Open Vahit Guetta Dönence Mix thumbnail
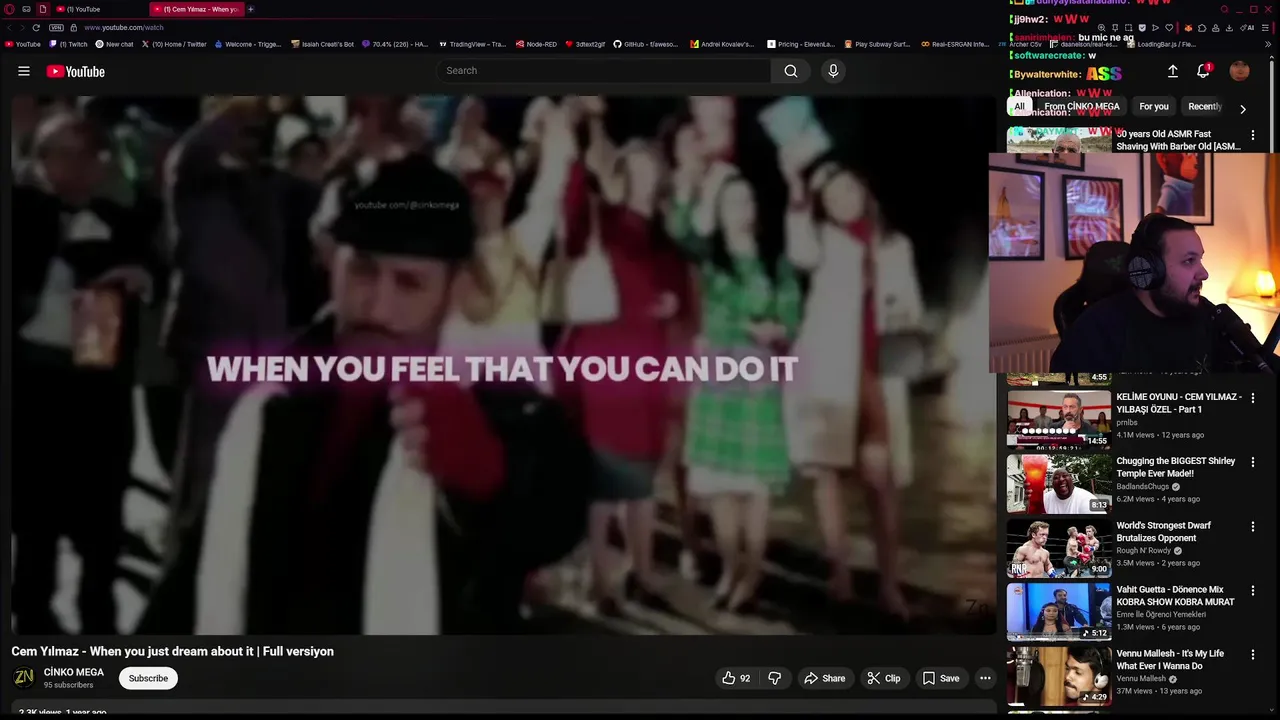Viewport: 1280px width, 720px height. (x=1059, y=610)
